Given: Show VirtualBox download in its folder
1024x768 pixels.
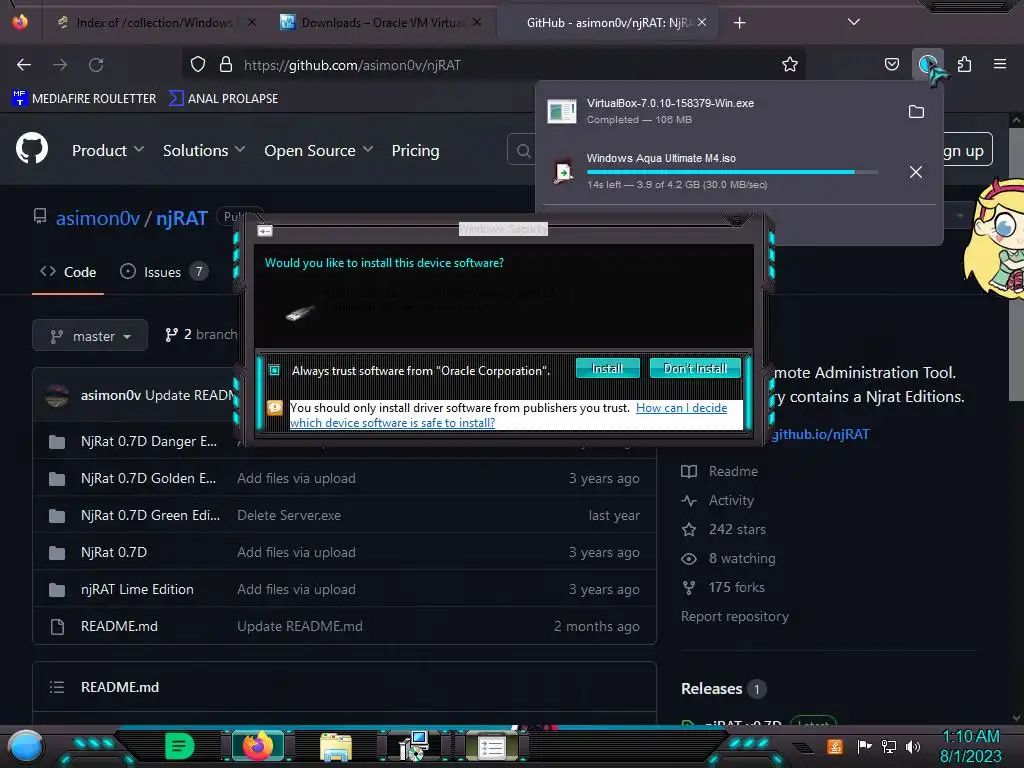Looking at the screenshot, I should point(916,112).
